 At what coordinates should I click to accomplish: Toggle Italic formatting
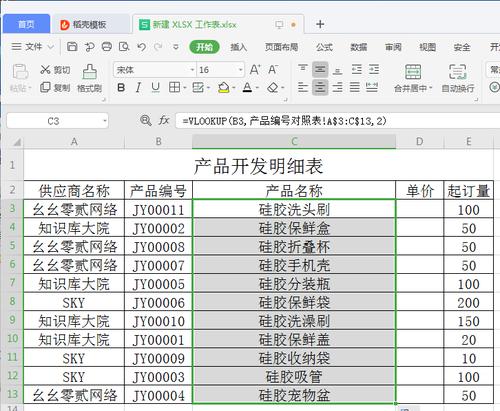pos(138,88)
